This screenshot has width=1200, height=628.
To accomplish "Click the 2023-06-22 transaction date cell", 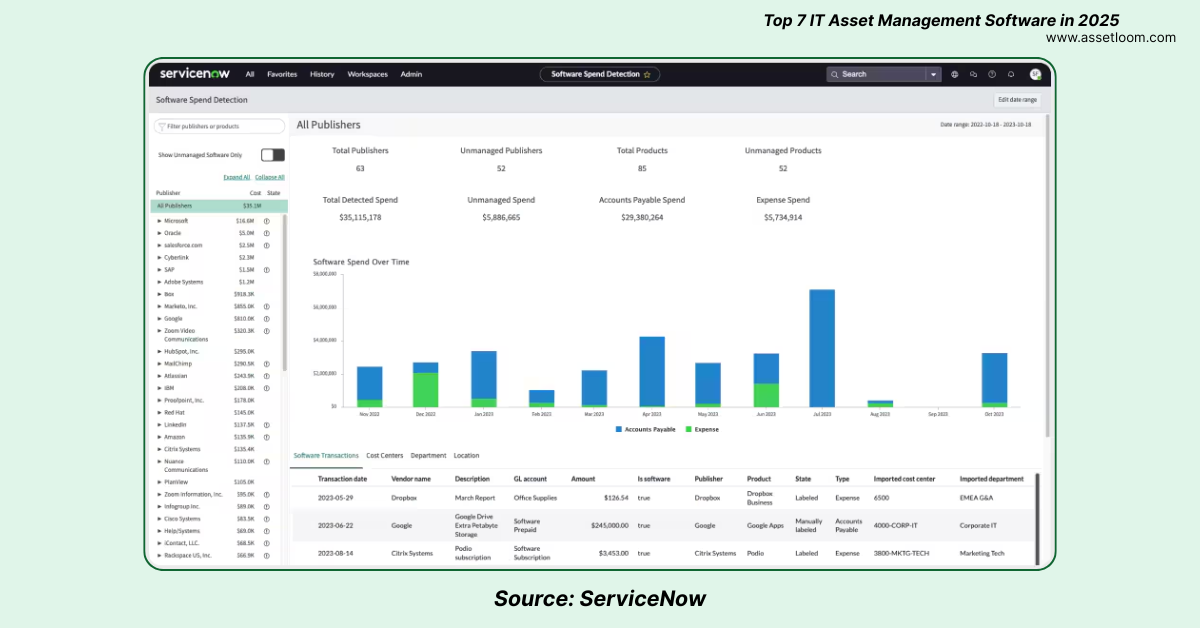I will 337,525.
